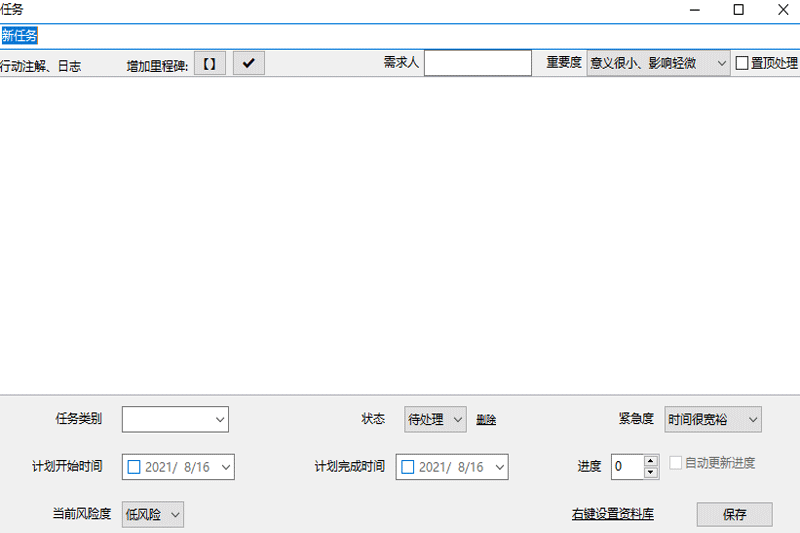Open the 任务类别 combo box
The height and width of the screenshot is (533, 800).
(175, 419)
